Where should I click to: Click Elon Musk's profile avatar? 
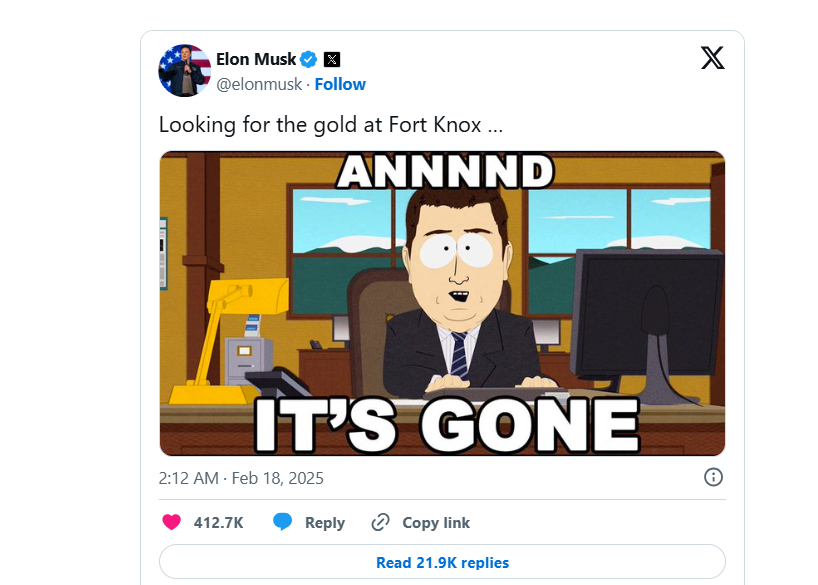[184, 71]
